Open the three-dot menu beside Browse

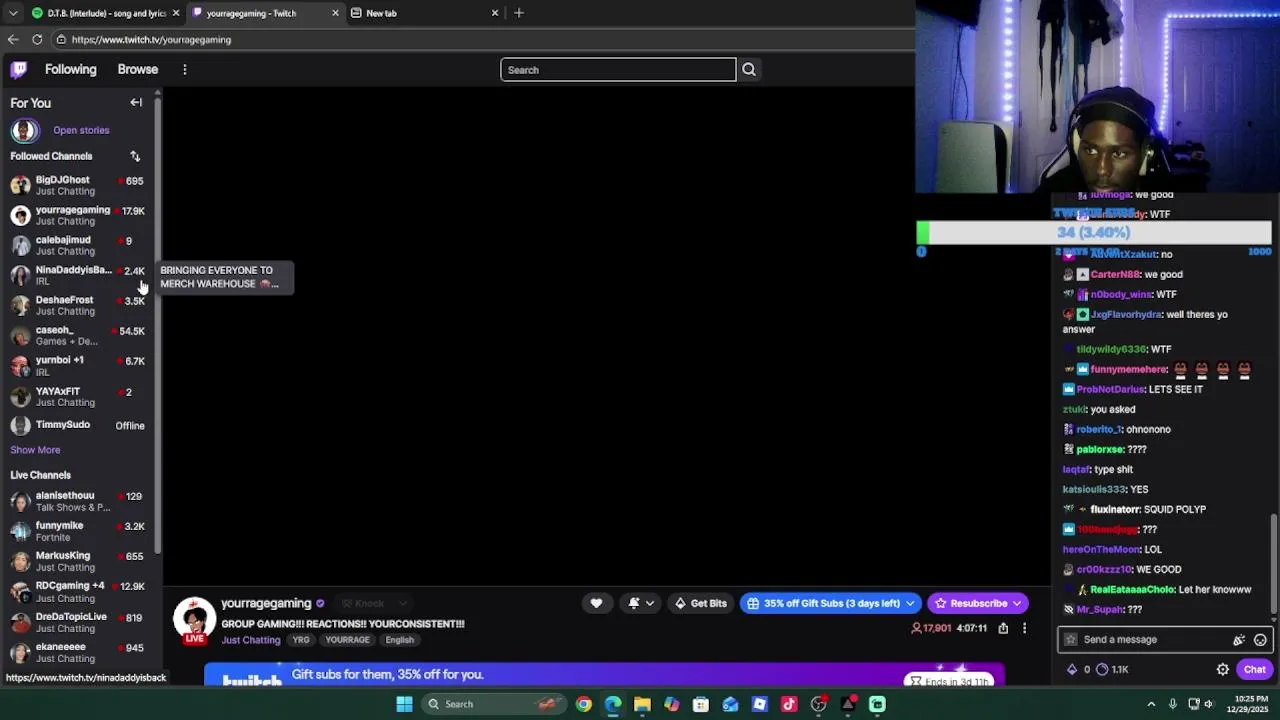click(184, 69)
